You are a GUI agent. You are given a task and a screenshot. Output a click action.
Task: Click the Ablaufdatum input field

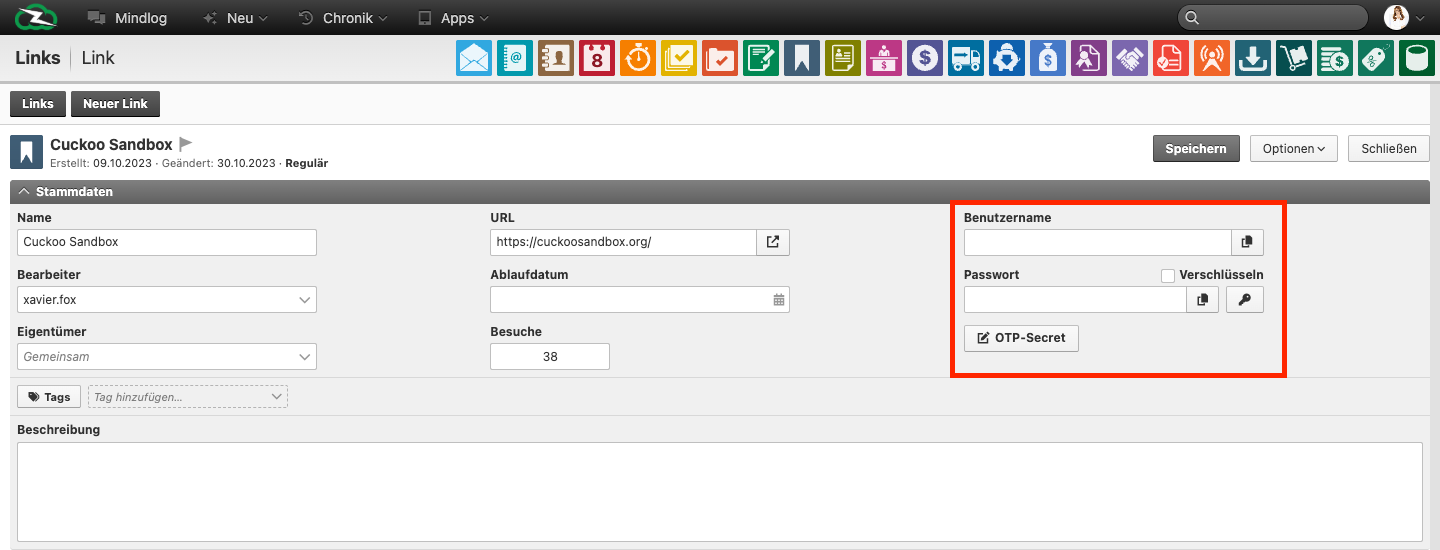click(640, 299)
